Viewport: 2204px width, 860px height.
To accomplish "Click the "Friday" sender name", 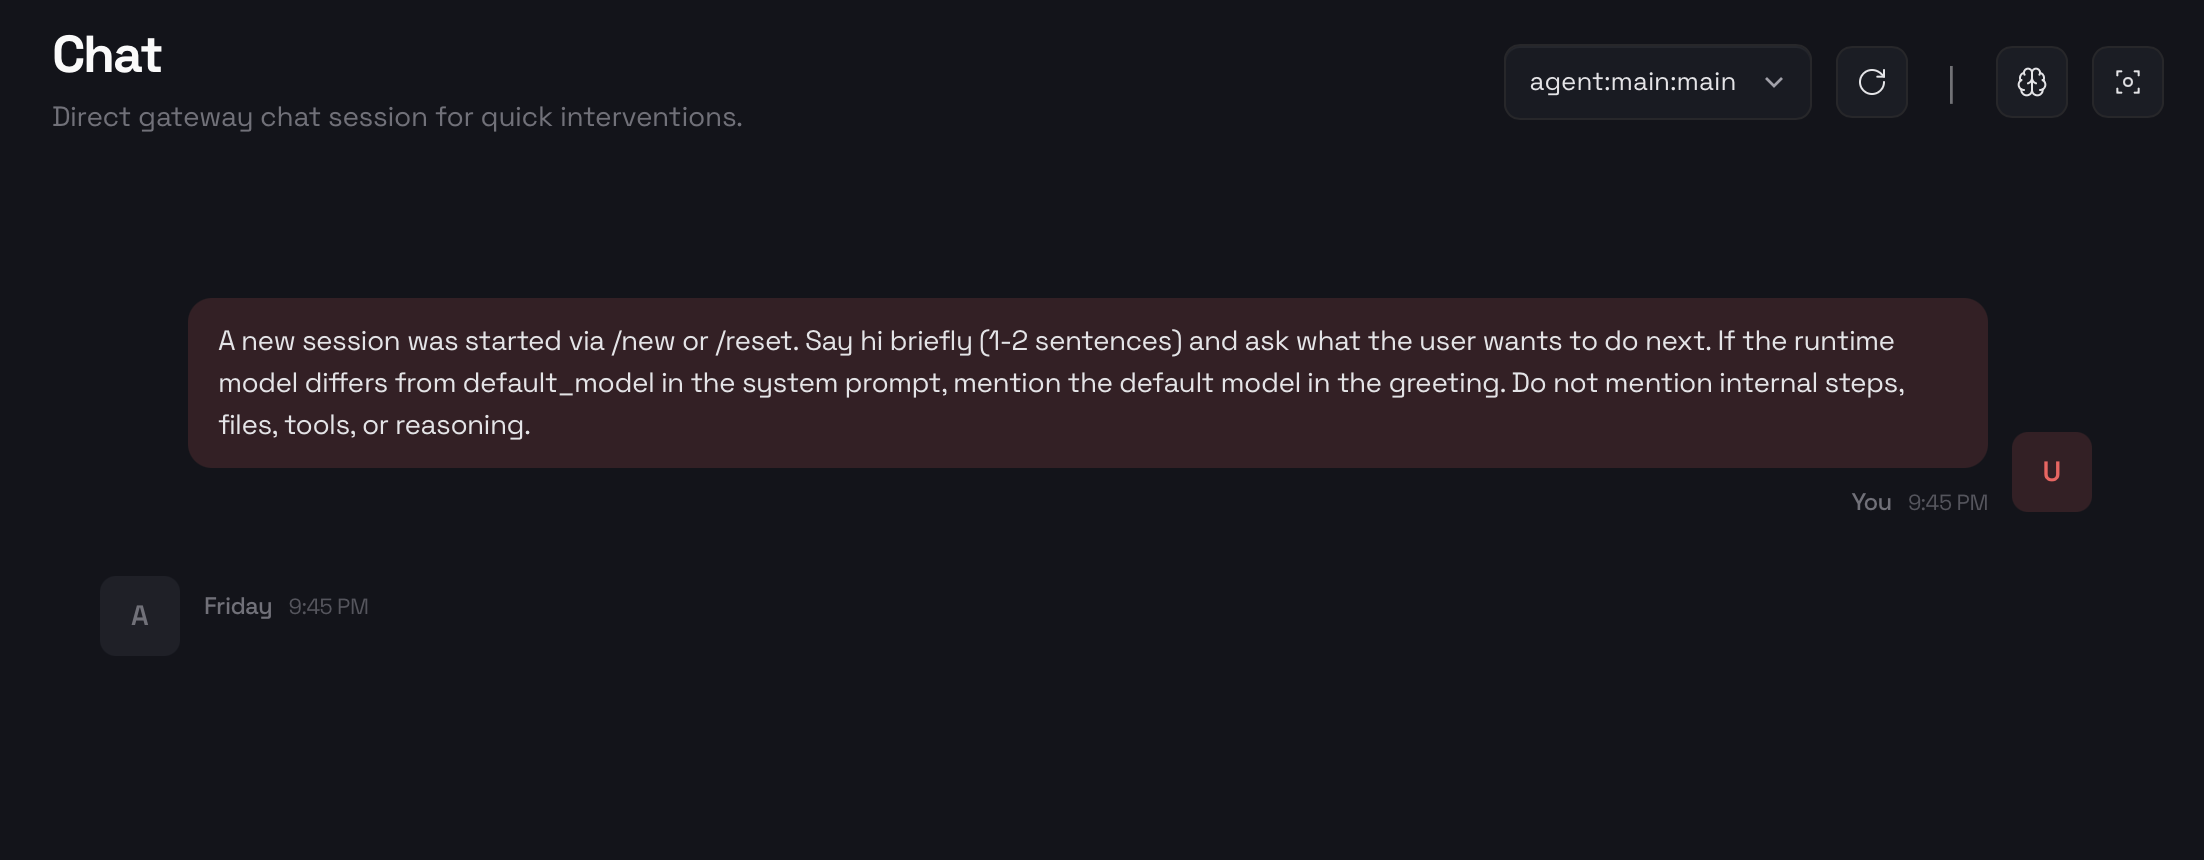I will coord(238,606).
